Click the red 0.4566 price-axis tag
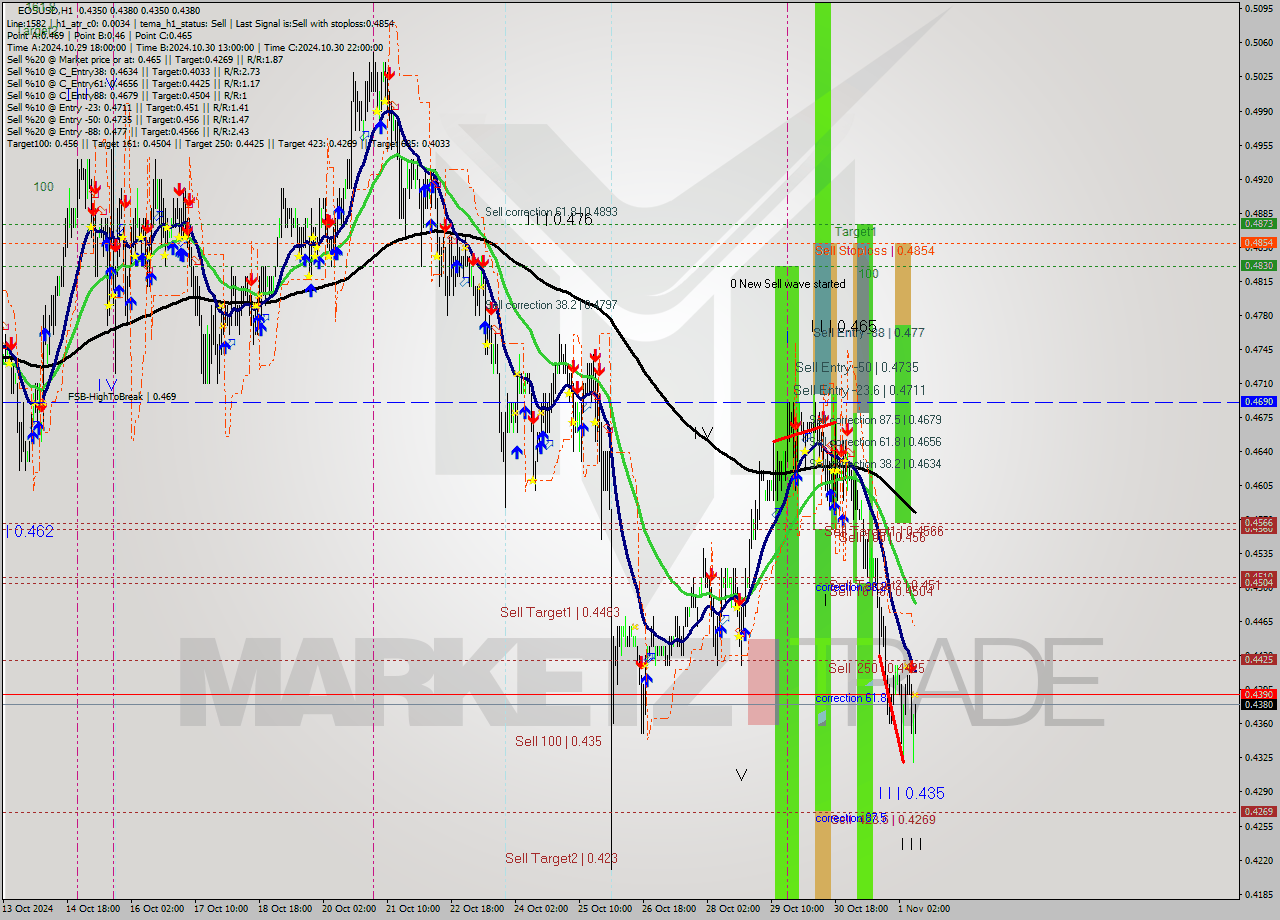The height and width of the screenshot is (920, 1280). coord(1258,522)
